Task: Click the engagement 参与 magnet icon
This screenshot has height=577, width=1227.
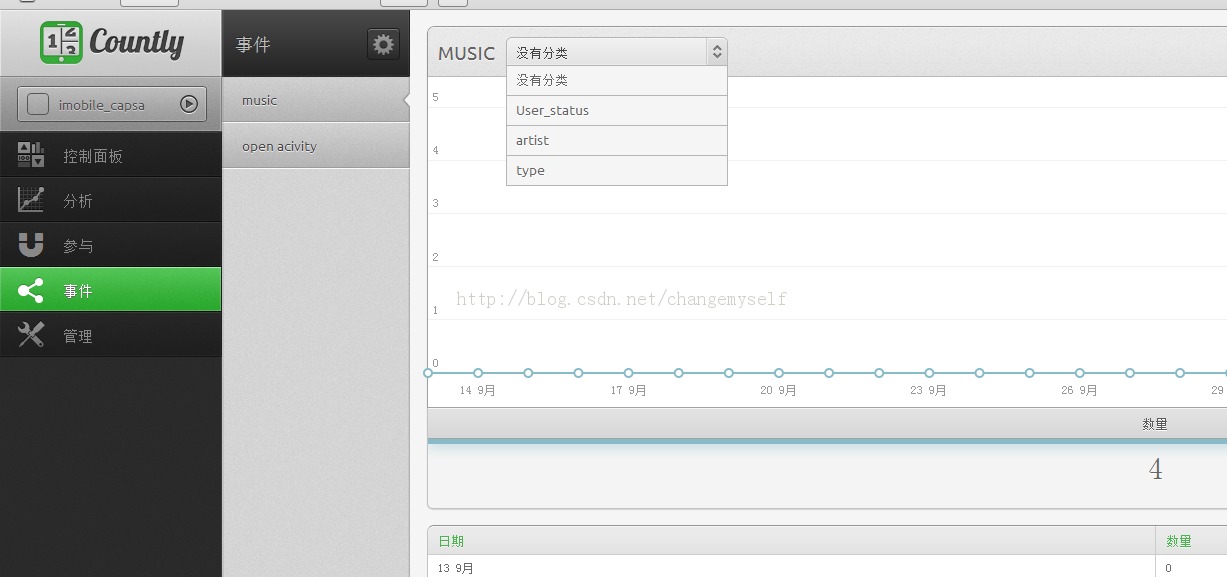Action: tap(31, 245)
